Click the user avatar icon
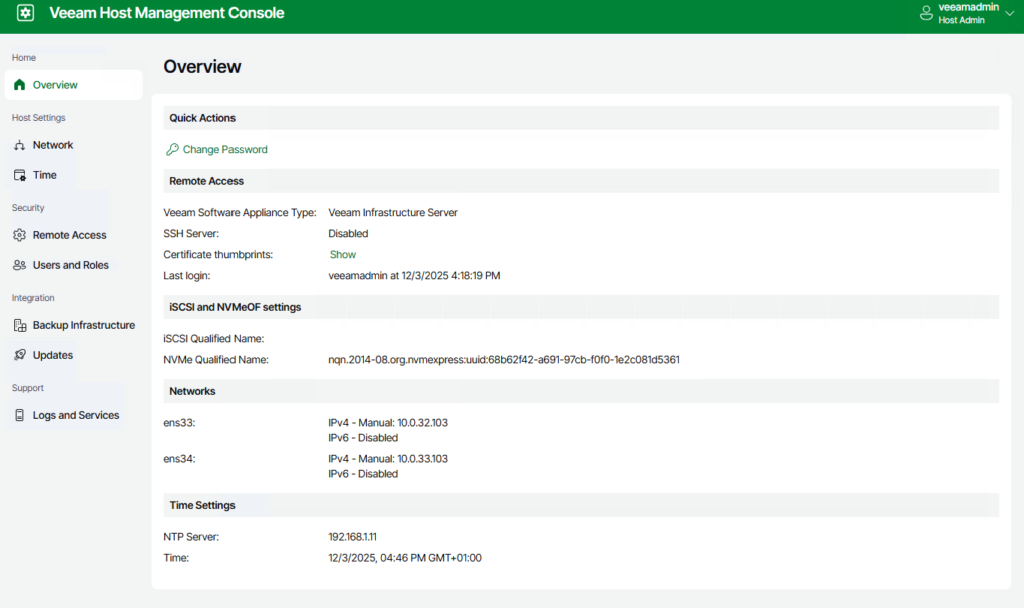 click(x=926, y=13)
